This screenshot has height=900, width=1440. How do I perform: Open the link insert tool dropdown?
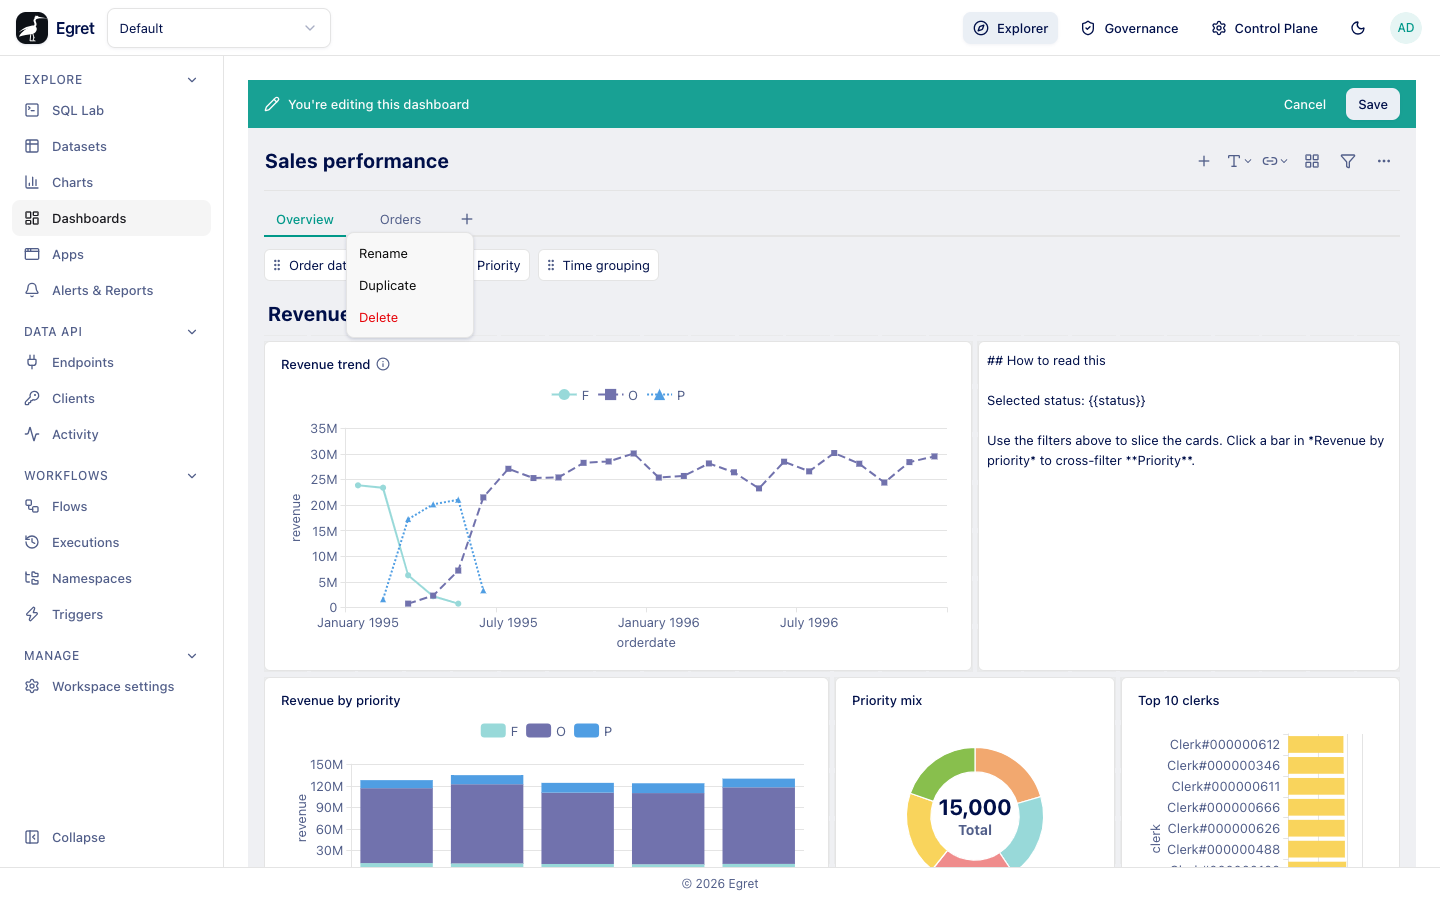coord(1275,161)
